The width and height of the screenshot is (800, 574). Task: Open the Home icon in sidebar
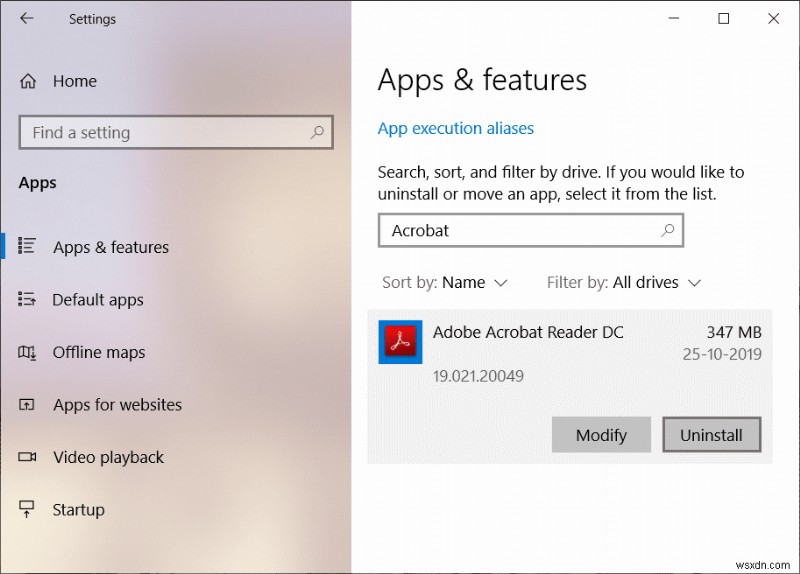(x=28, y=81)
